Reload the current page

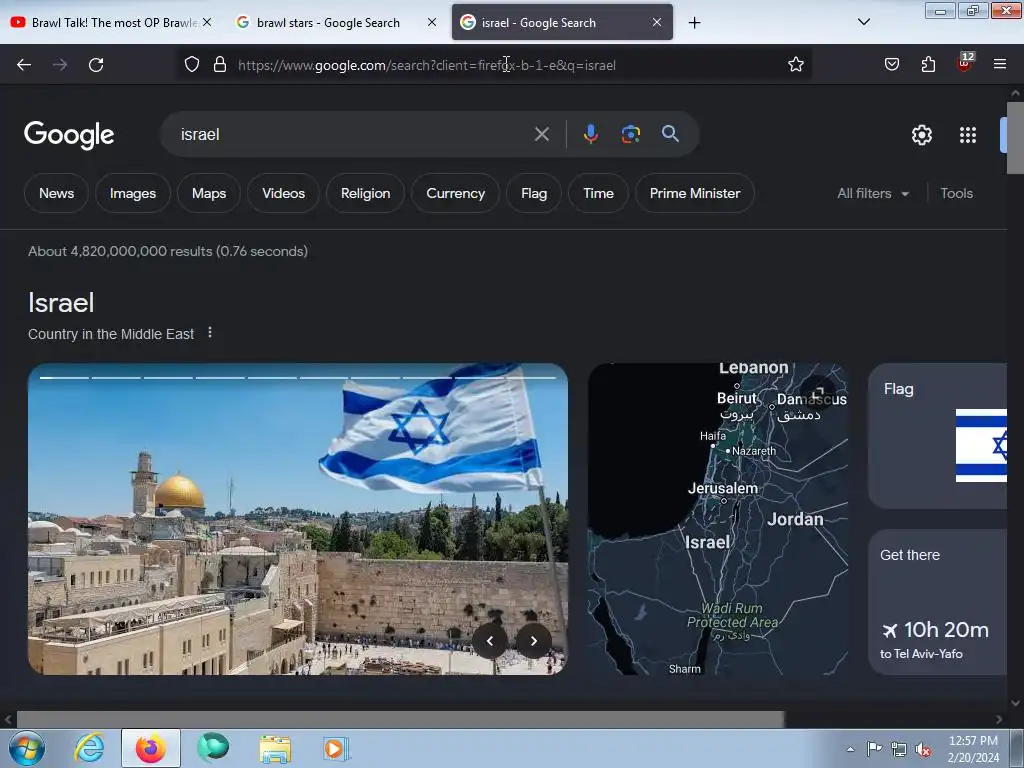pos(96,65)
